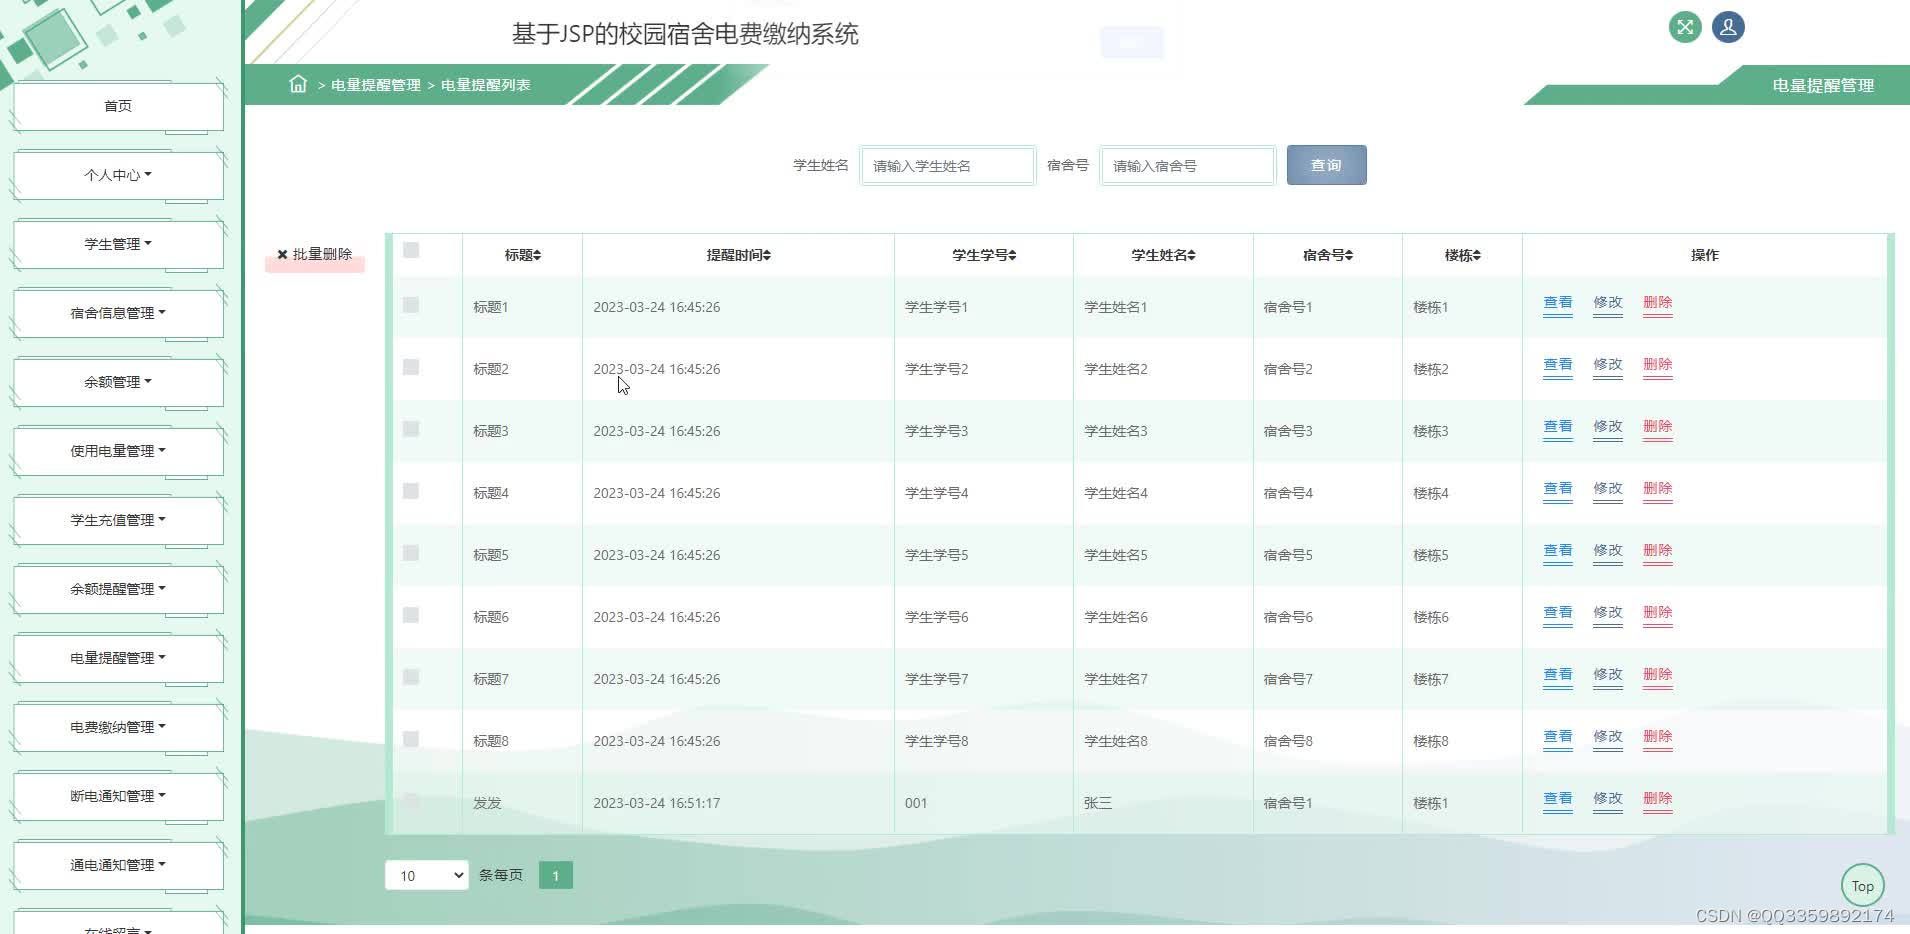The image size is (1910, 934).
Task: Tick the select-all header checkbox
Action: click(411, 250)
